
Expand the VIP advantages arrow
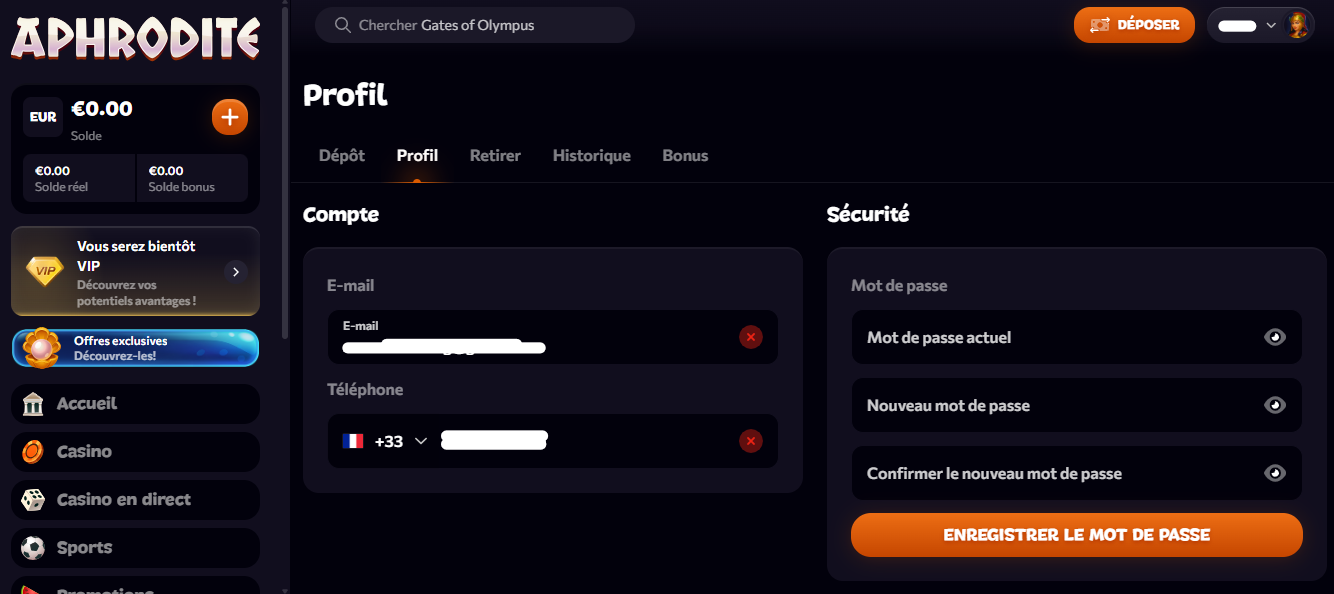click(235, 271)
